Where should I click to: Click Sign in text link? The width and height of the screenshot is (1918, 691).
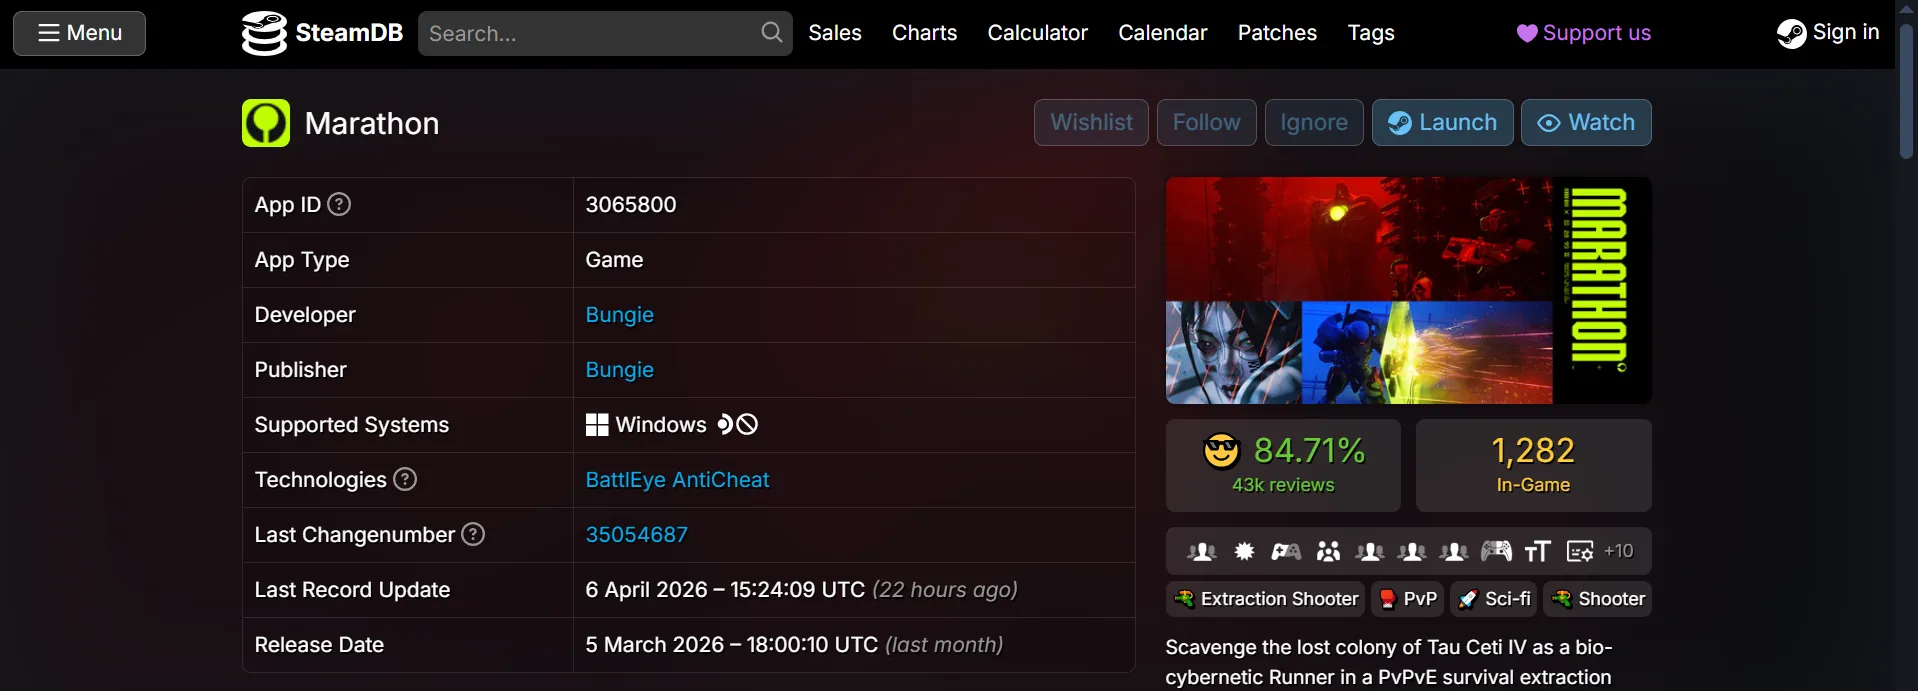pos(1846,32)
